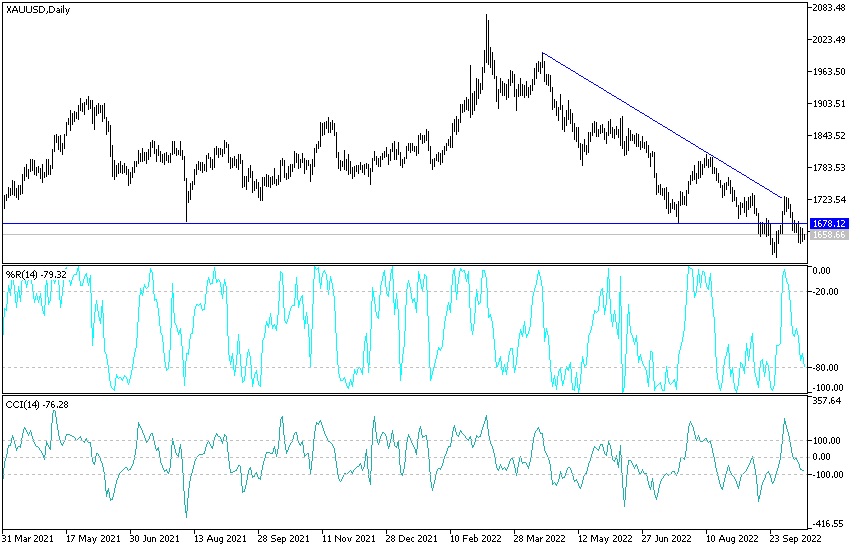860x550 pixels.
Task: Click the 10 Aug 2022 date label
Action: tap(732, 538)
